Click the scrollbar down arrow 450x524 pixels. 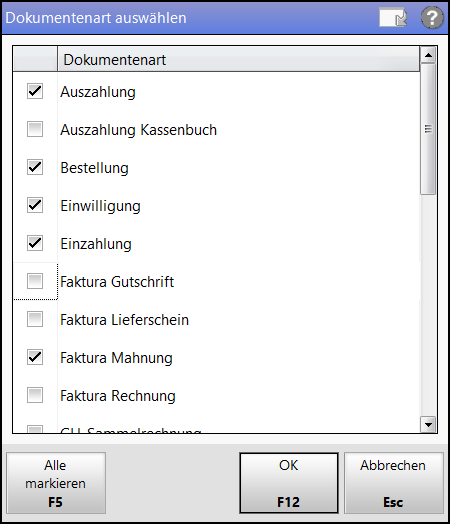point(428,424)
